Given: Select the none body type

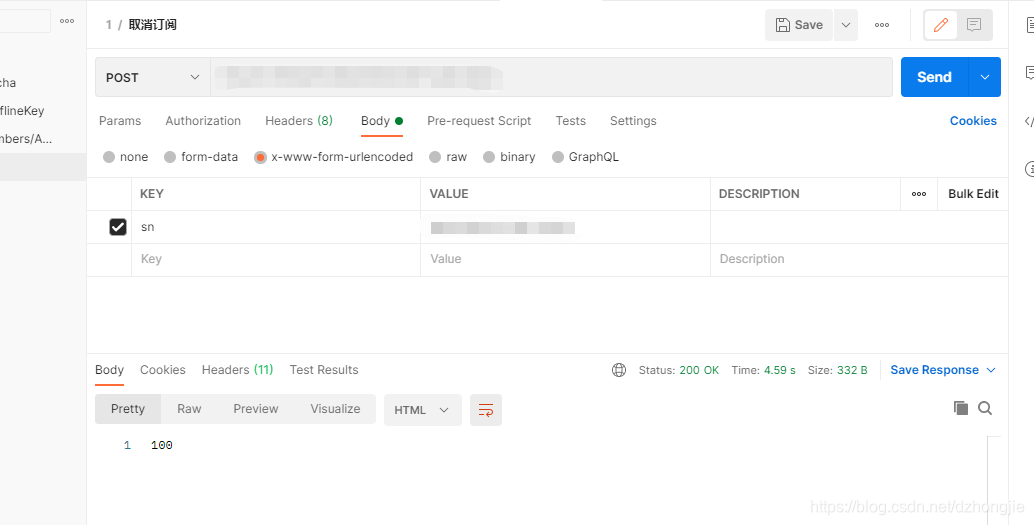Looking at the screenshot, I should click(x=125, y=157).
